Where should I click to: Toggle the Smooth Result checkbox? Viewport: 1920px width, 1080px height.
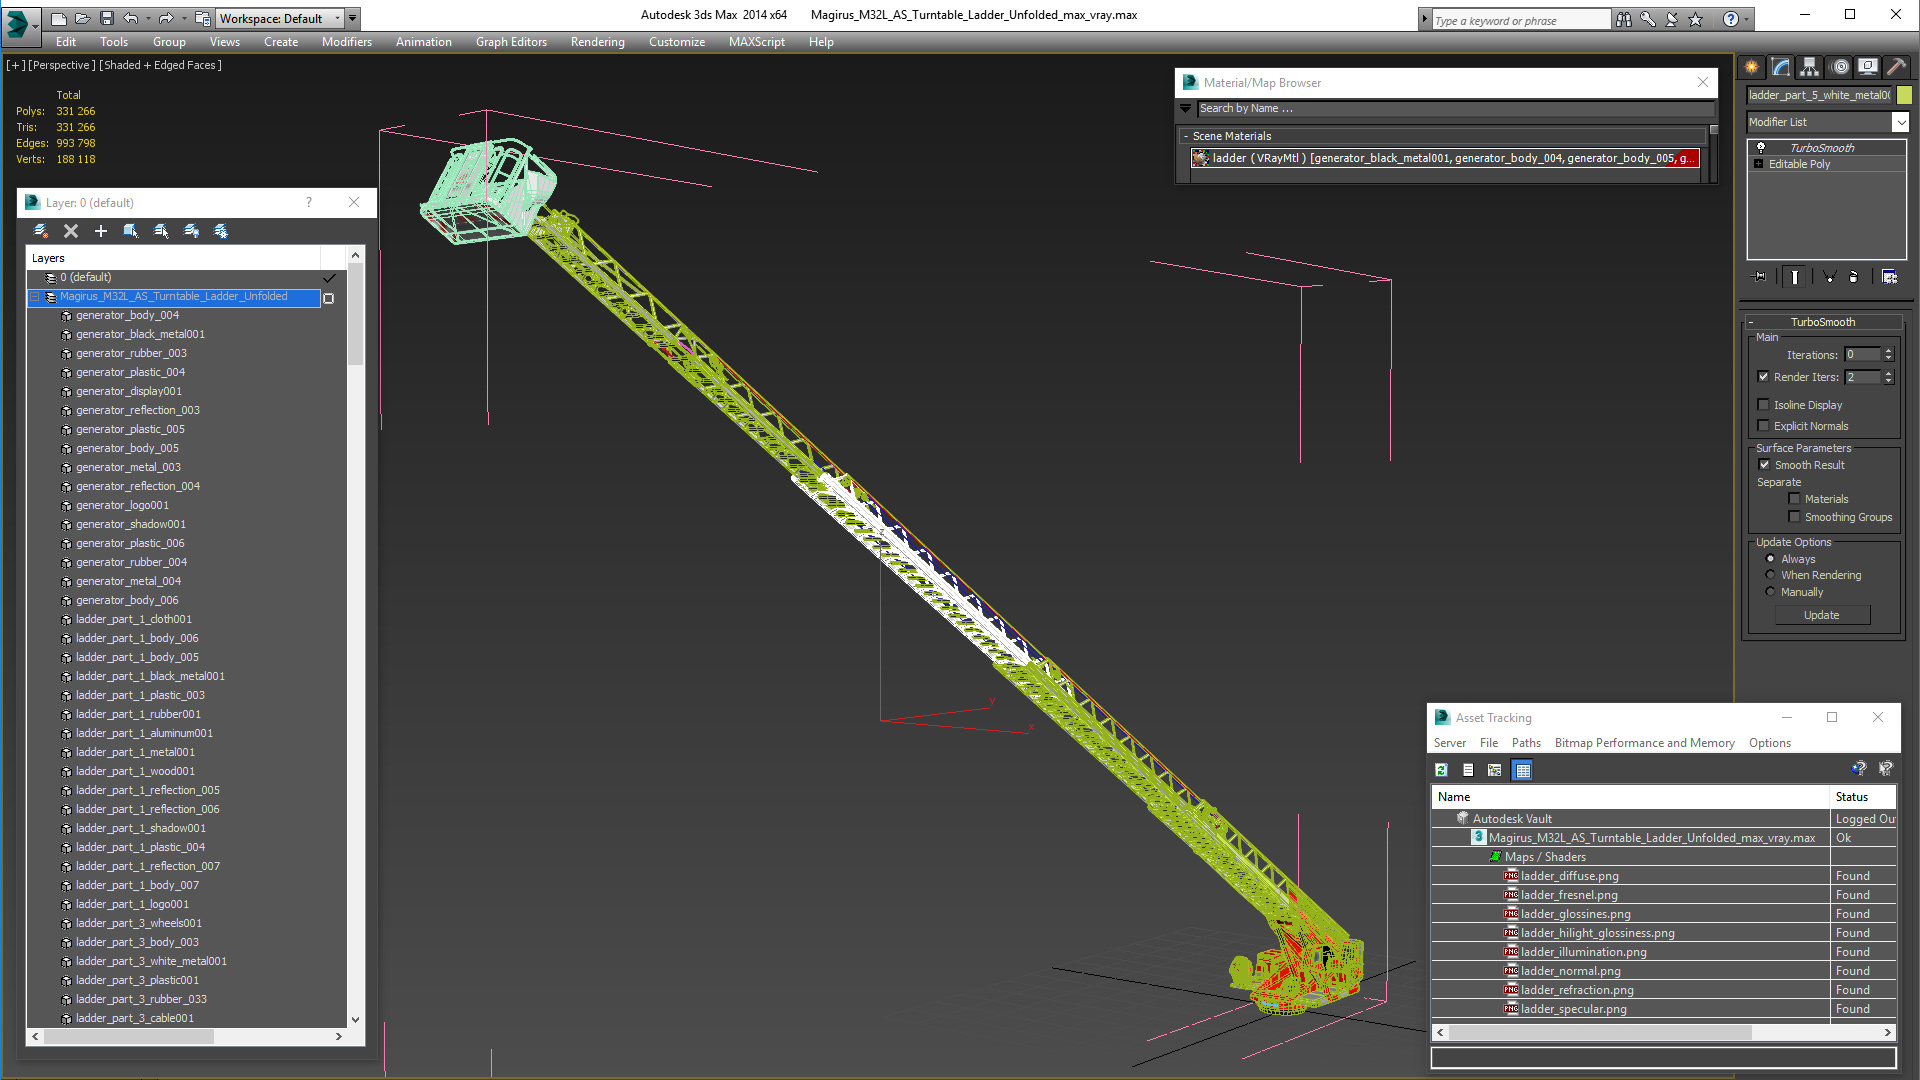pyautogui.click(x=1765, y=465)
